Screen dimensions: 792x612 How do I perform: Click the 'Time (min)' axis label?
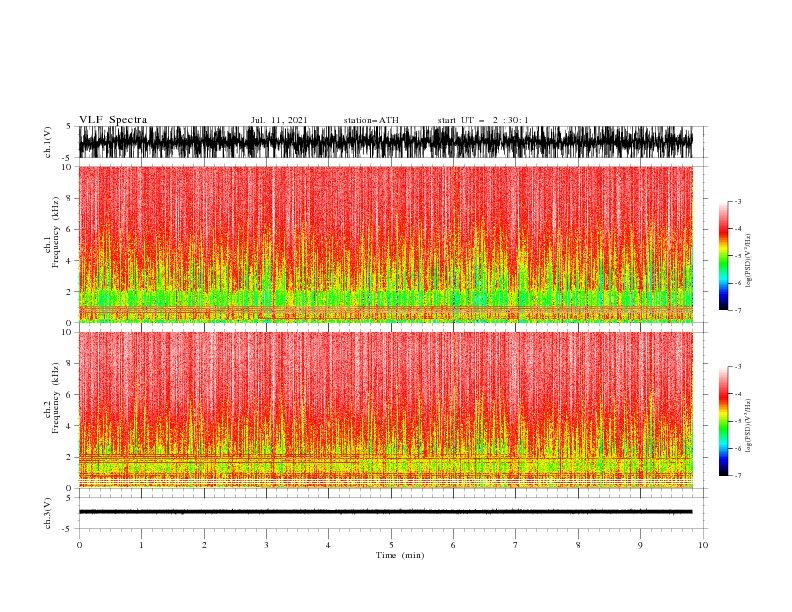point(400,555)
